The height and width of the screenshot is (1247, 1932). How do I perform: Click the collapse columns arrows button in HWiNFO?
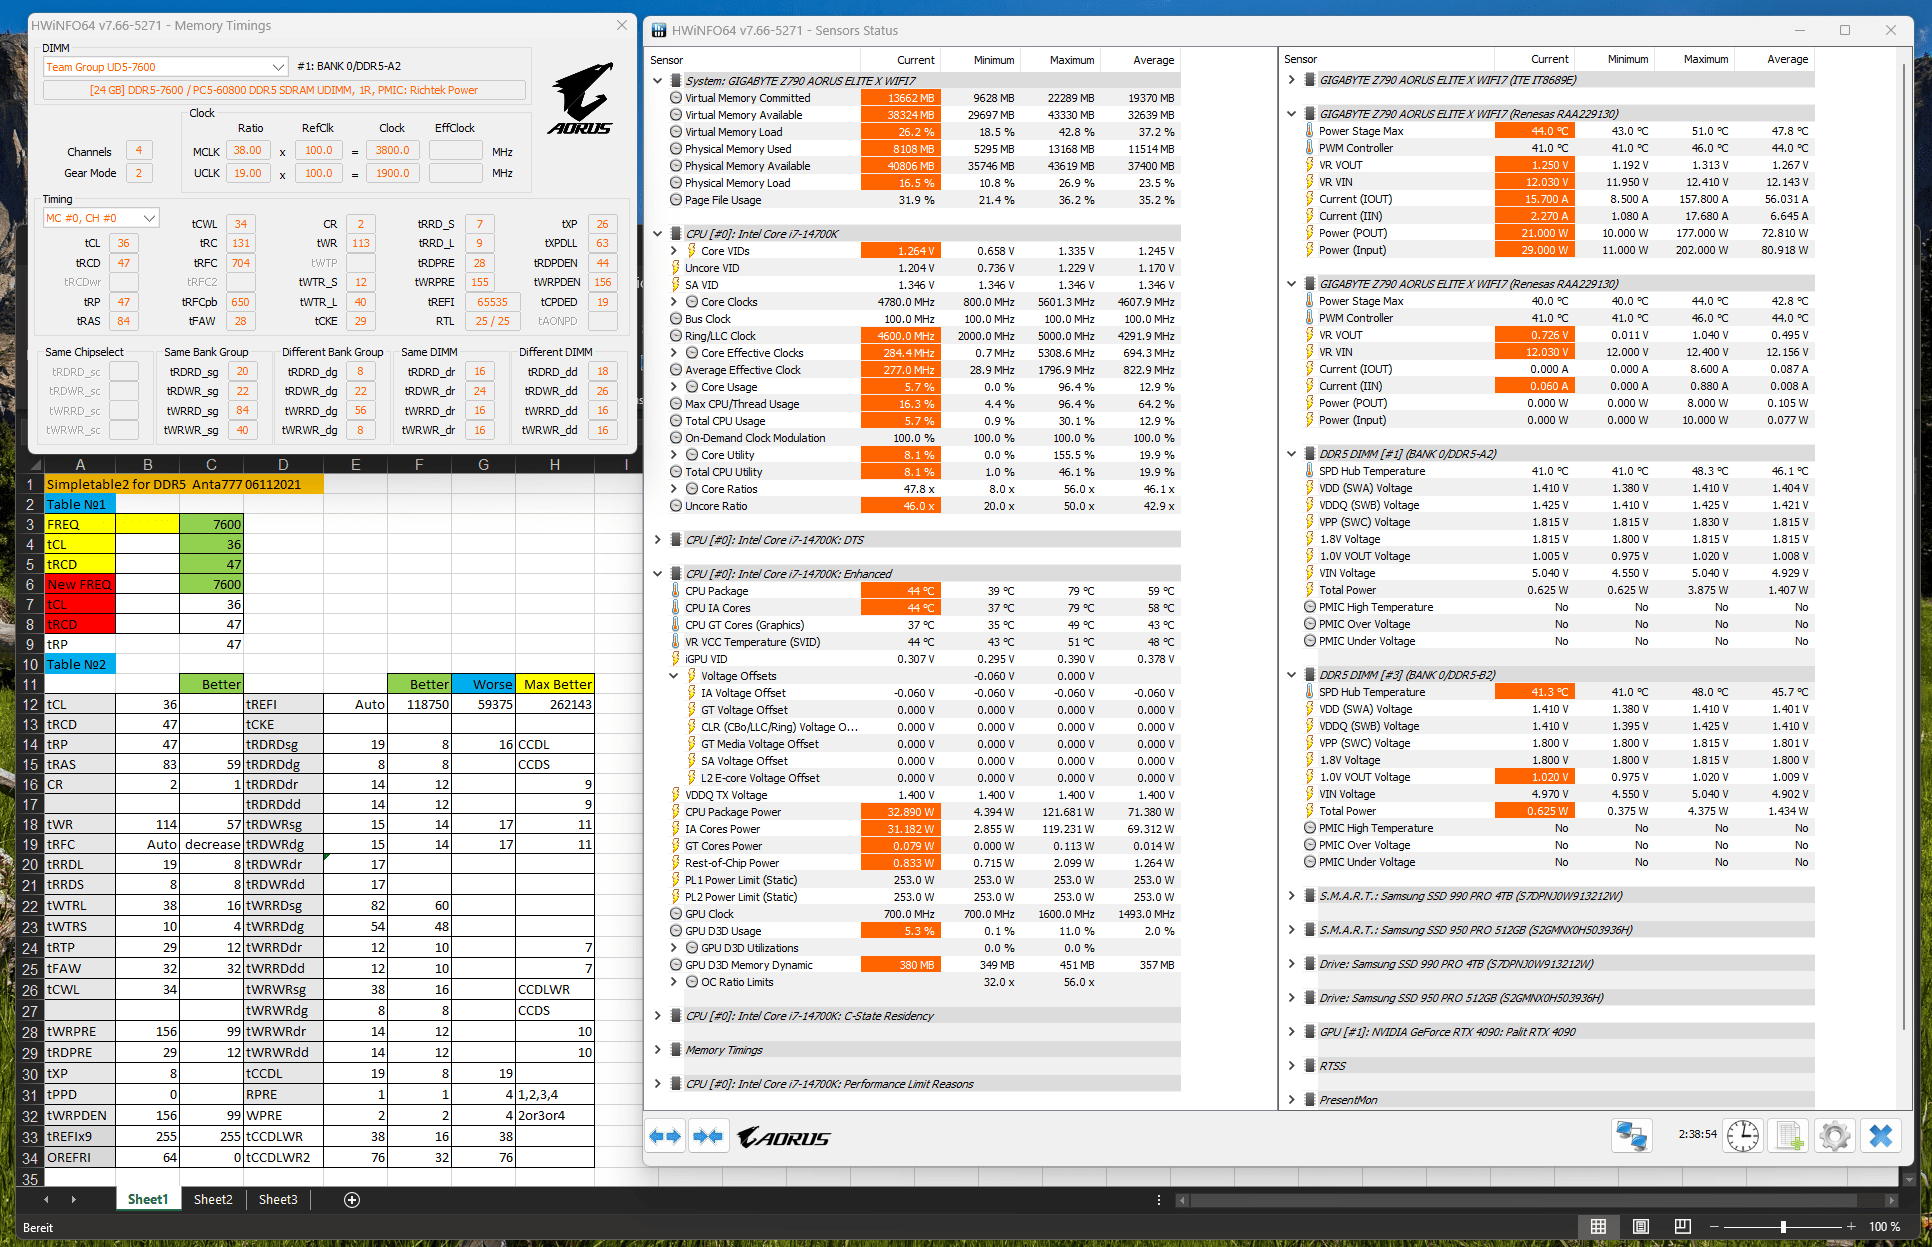click(708, 1136)
